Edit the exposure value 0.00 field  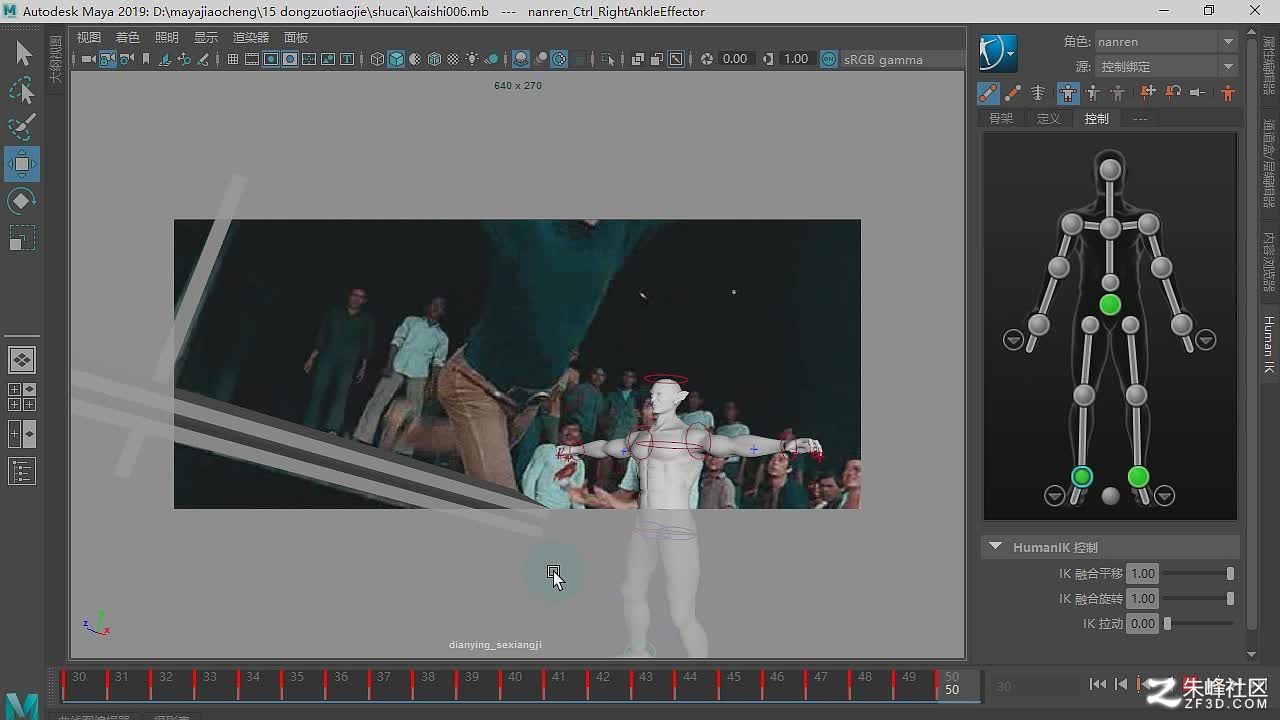click(736, 59)
